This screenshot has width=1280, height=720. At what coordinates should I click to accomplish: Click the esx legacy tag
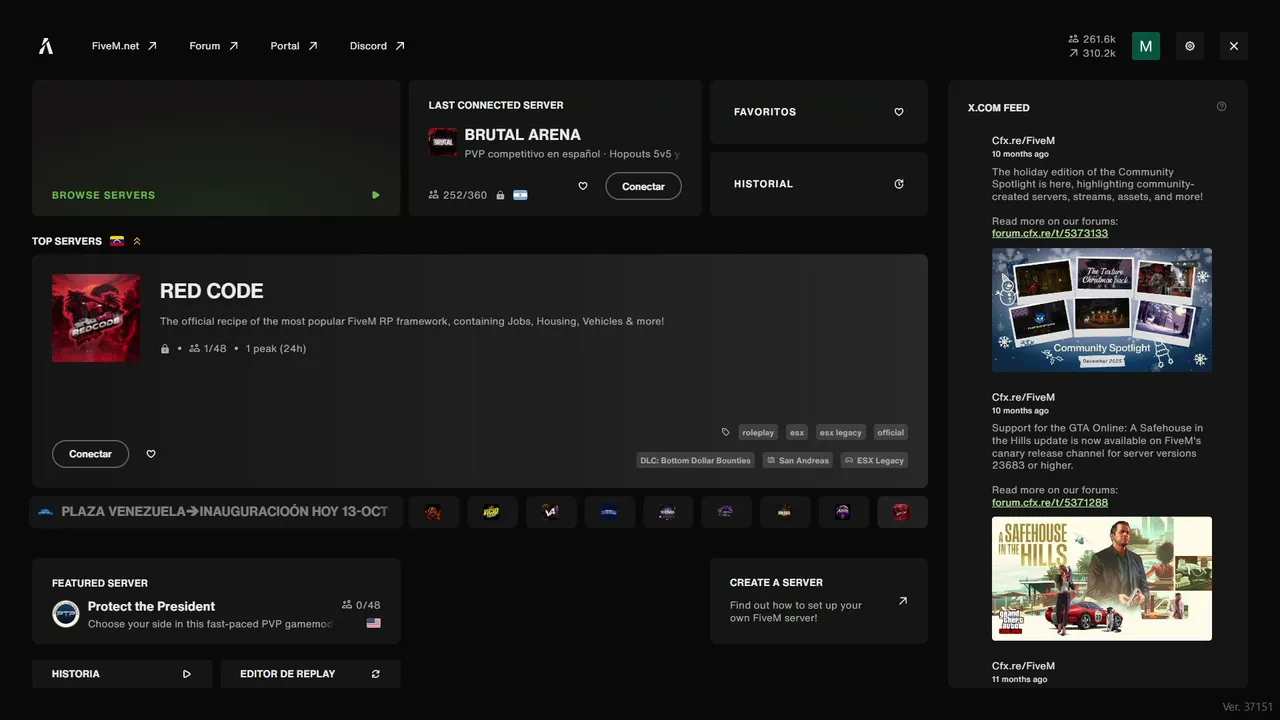click(840, 432)
